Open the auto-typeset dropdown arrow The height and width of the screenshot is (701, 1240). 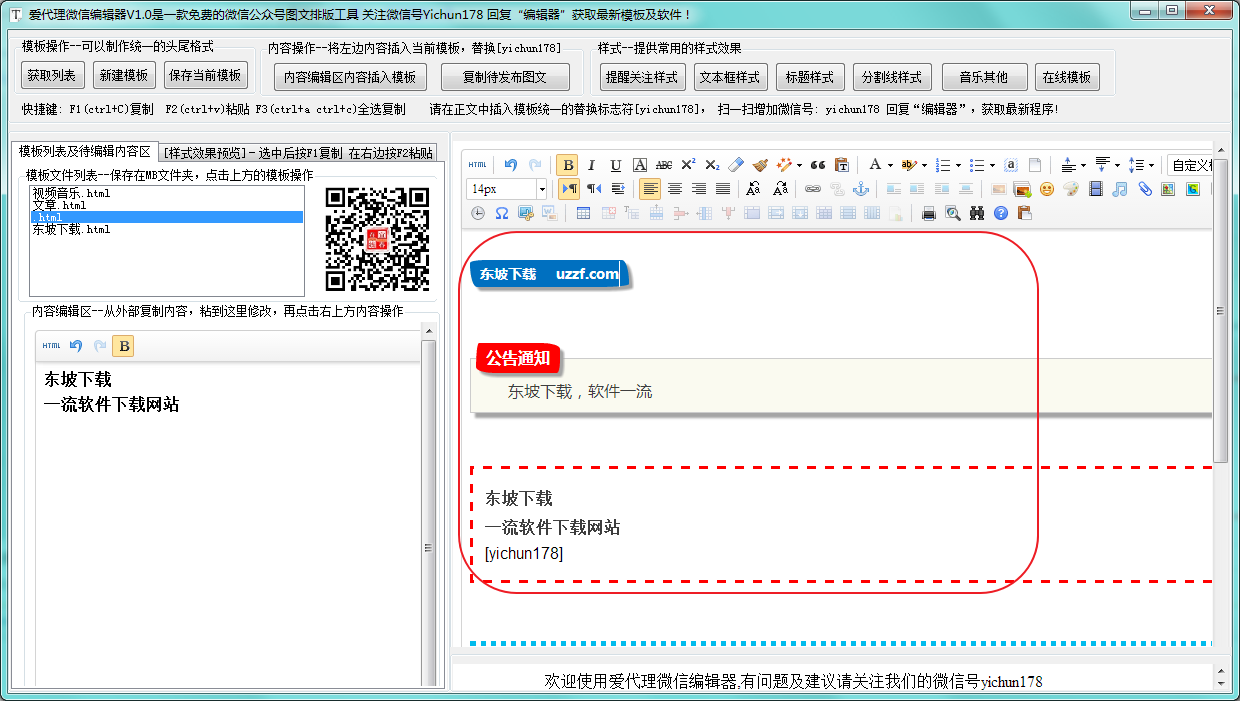tap(799, 165)
